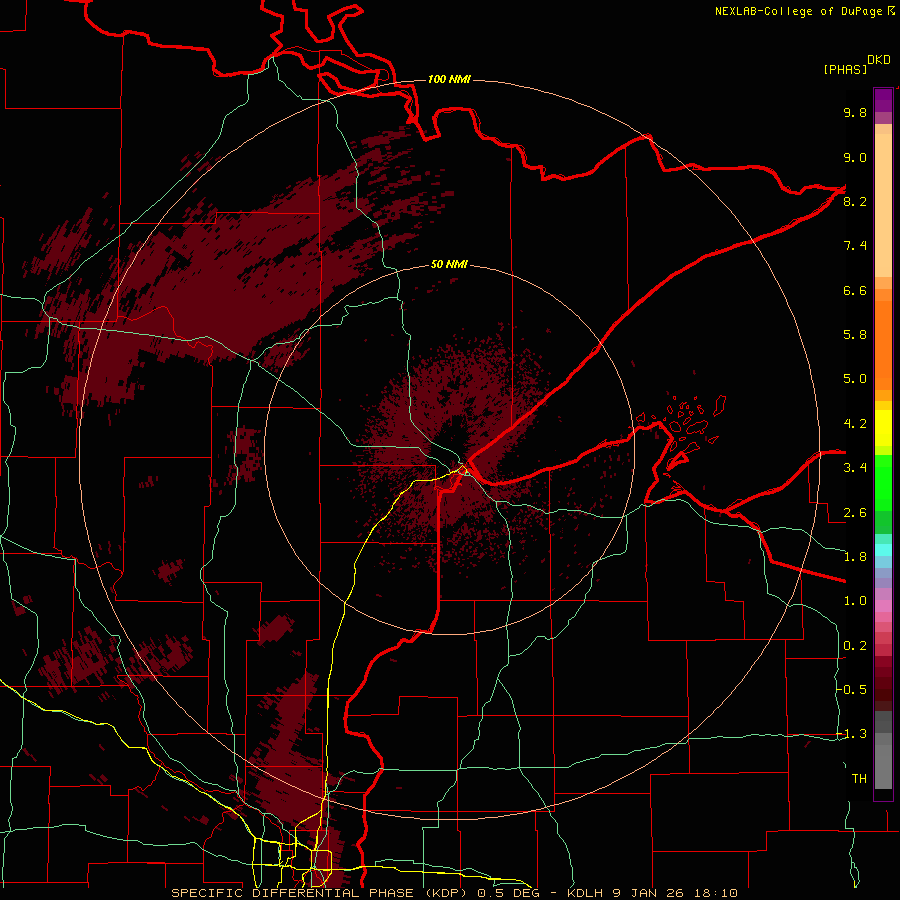
Task: Click the -0.5 value on color scale
Action: [x=852, y=689]
